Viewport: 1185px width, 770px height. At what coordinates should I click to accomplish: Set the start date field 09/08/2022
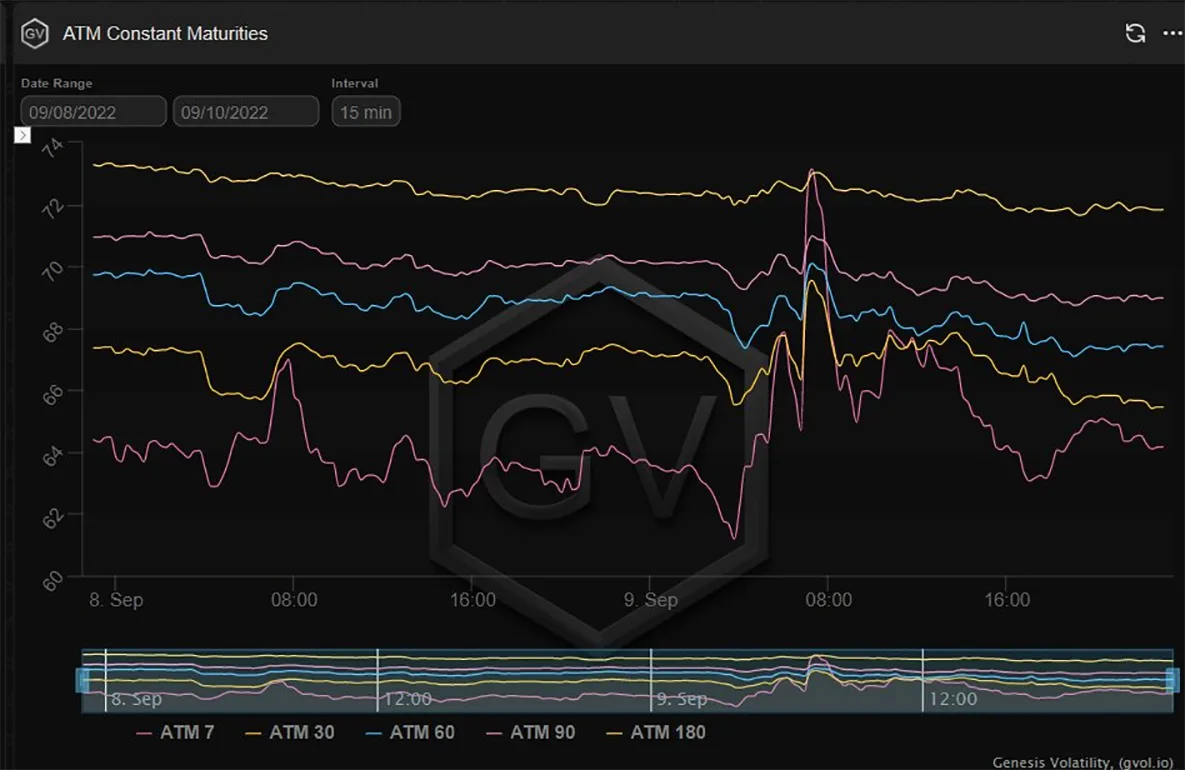[x=94, y=112]
